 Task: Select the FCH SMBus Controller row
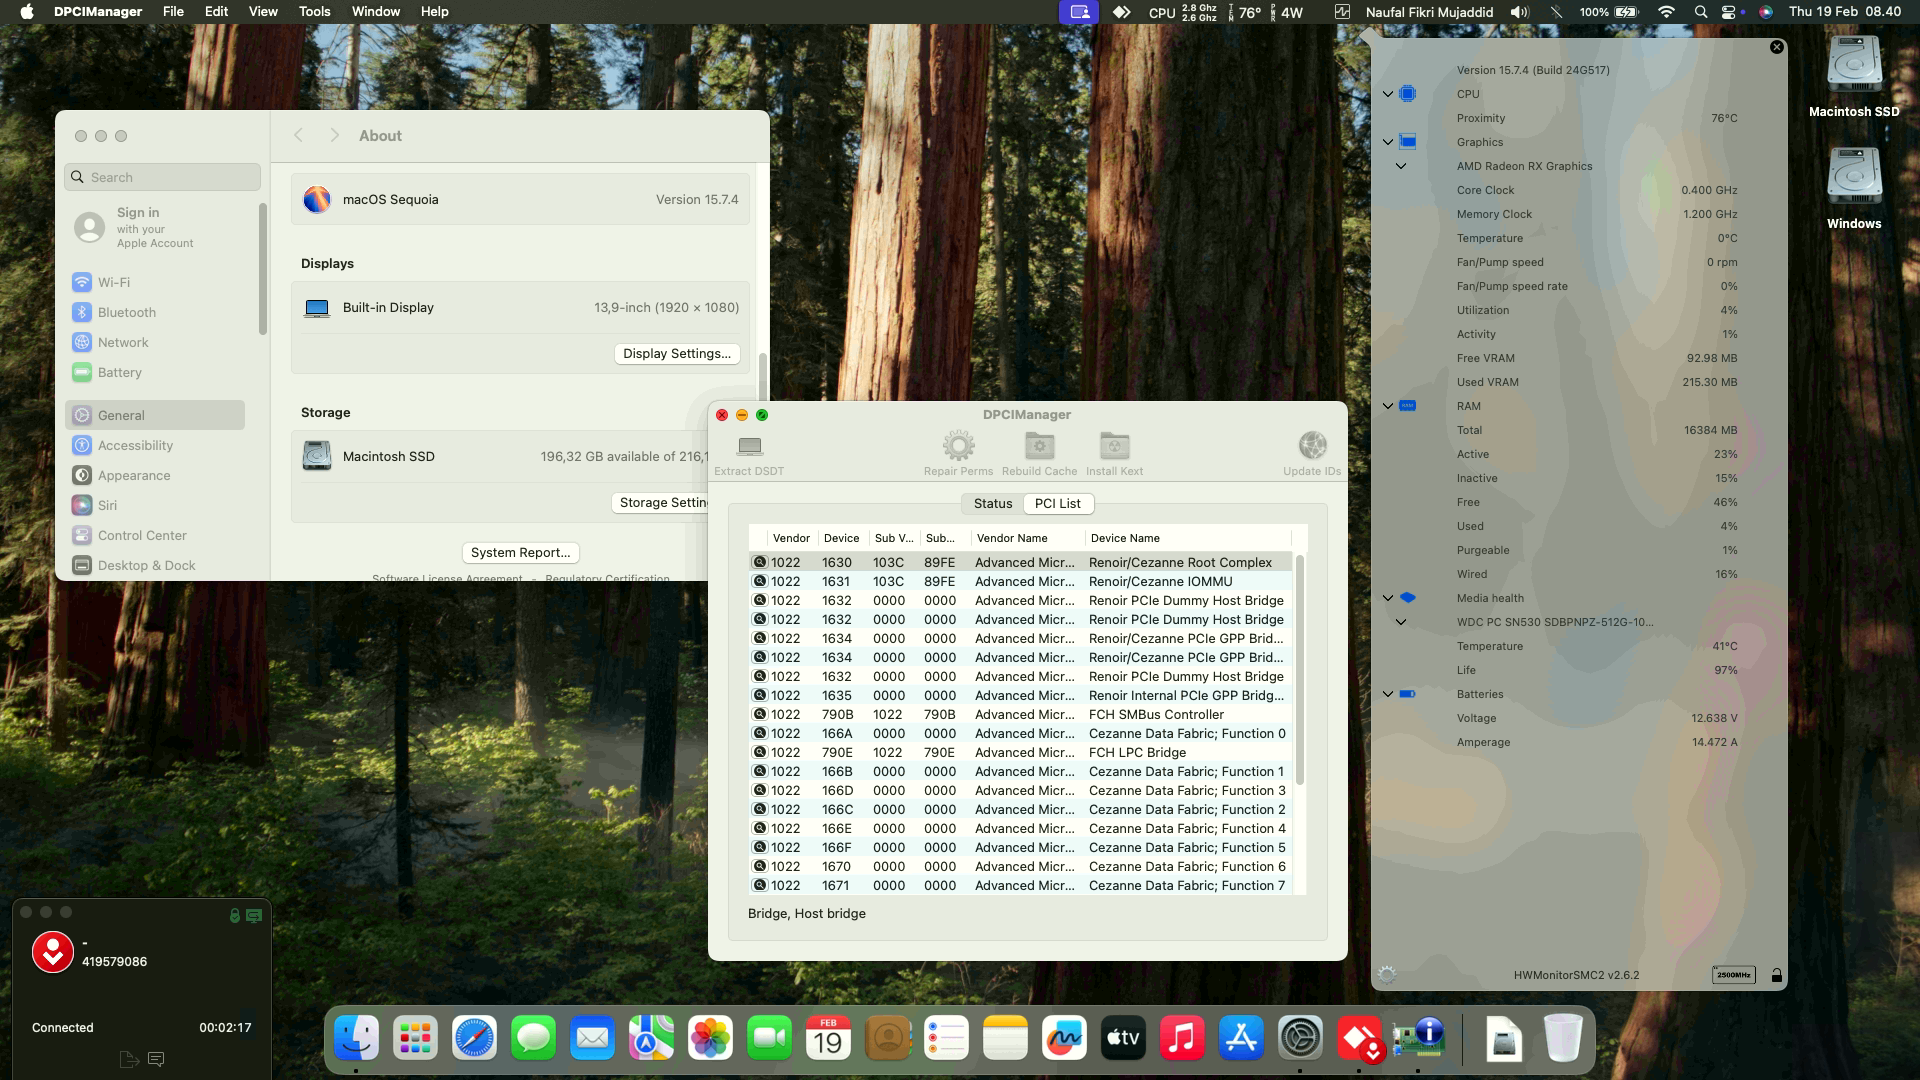[x=1020, y=715]
